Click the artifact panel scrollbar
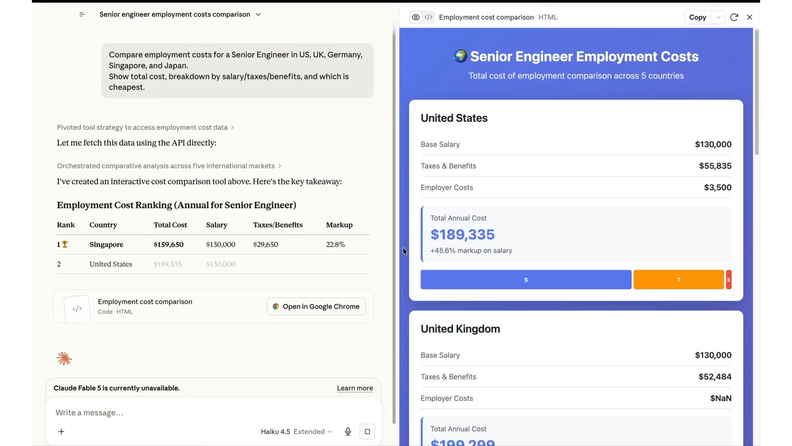 pos(756,92)
